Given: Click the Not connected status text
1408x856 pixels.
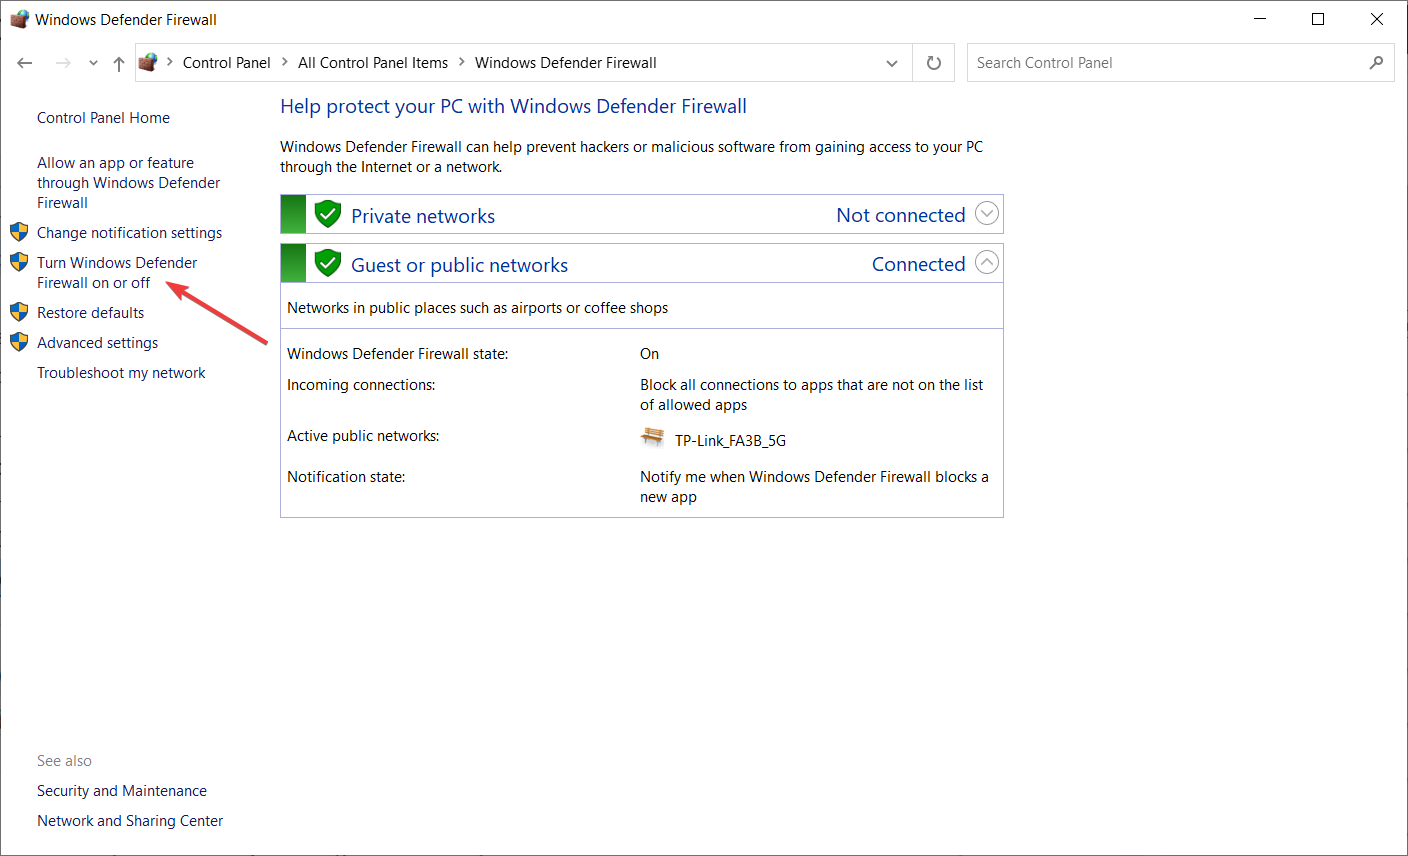Looking at the screenshot, I should pyautogui.click(x=901, y=215).
